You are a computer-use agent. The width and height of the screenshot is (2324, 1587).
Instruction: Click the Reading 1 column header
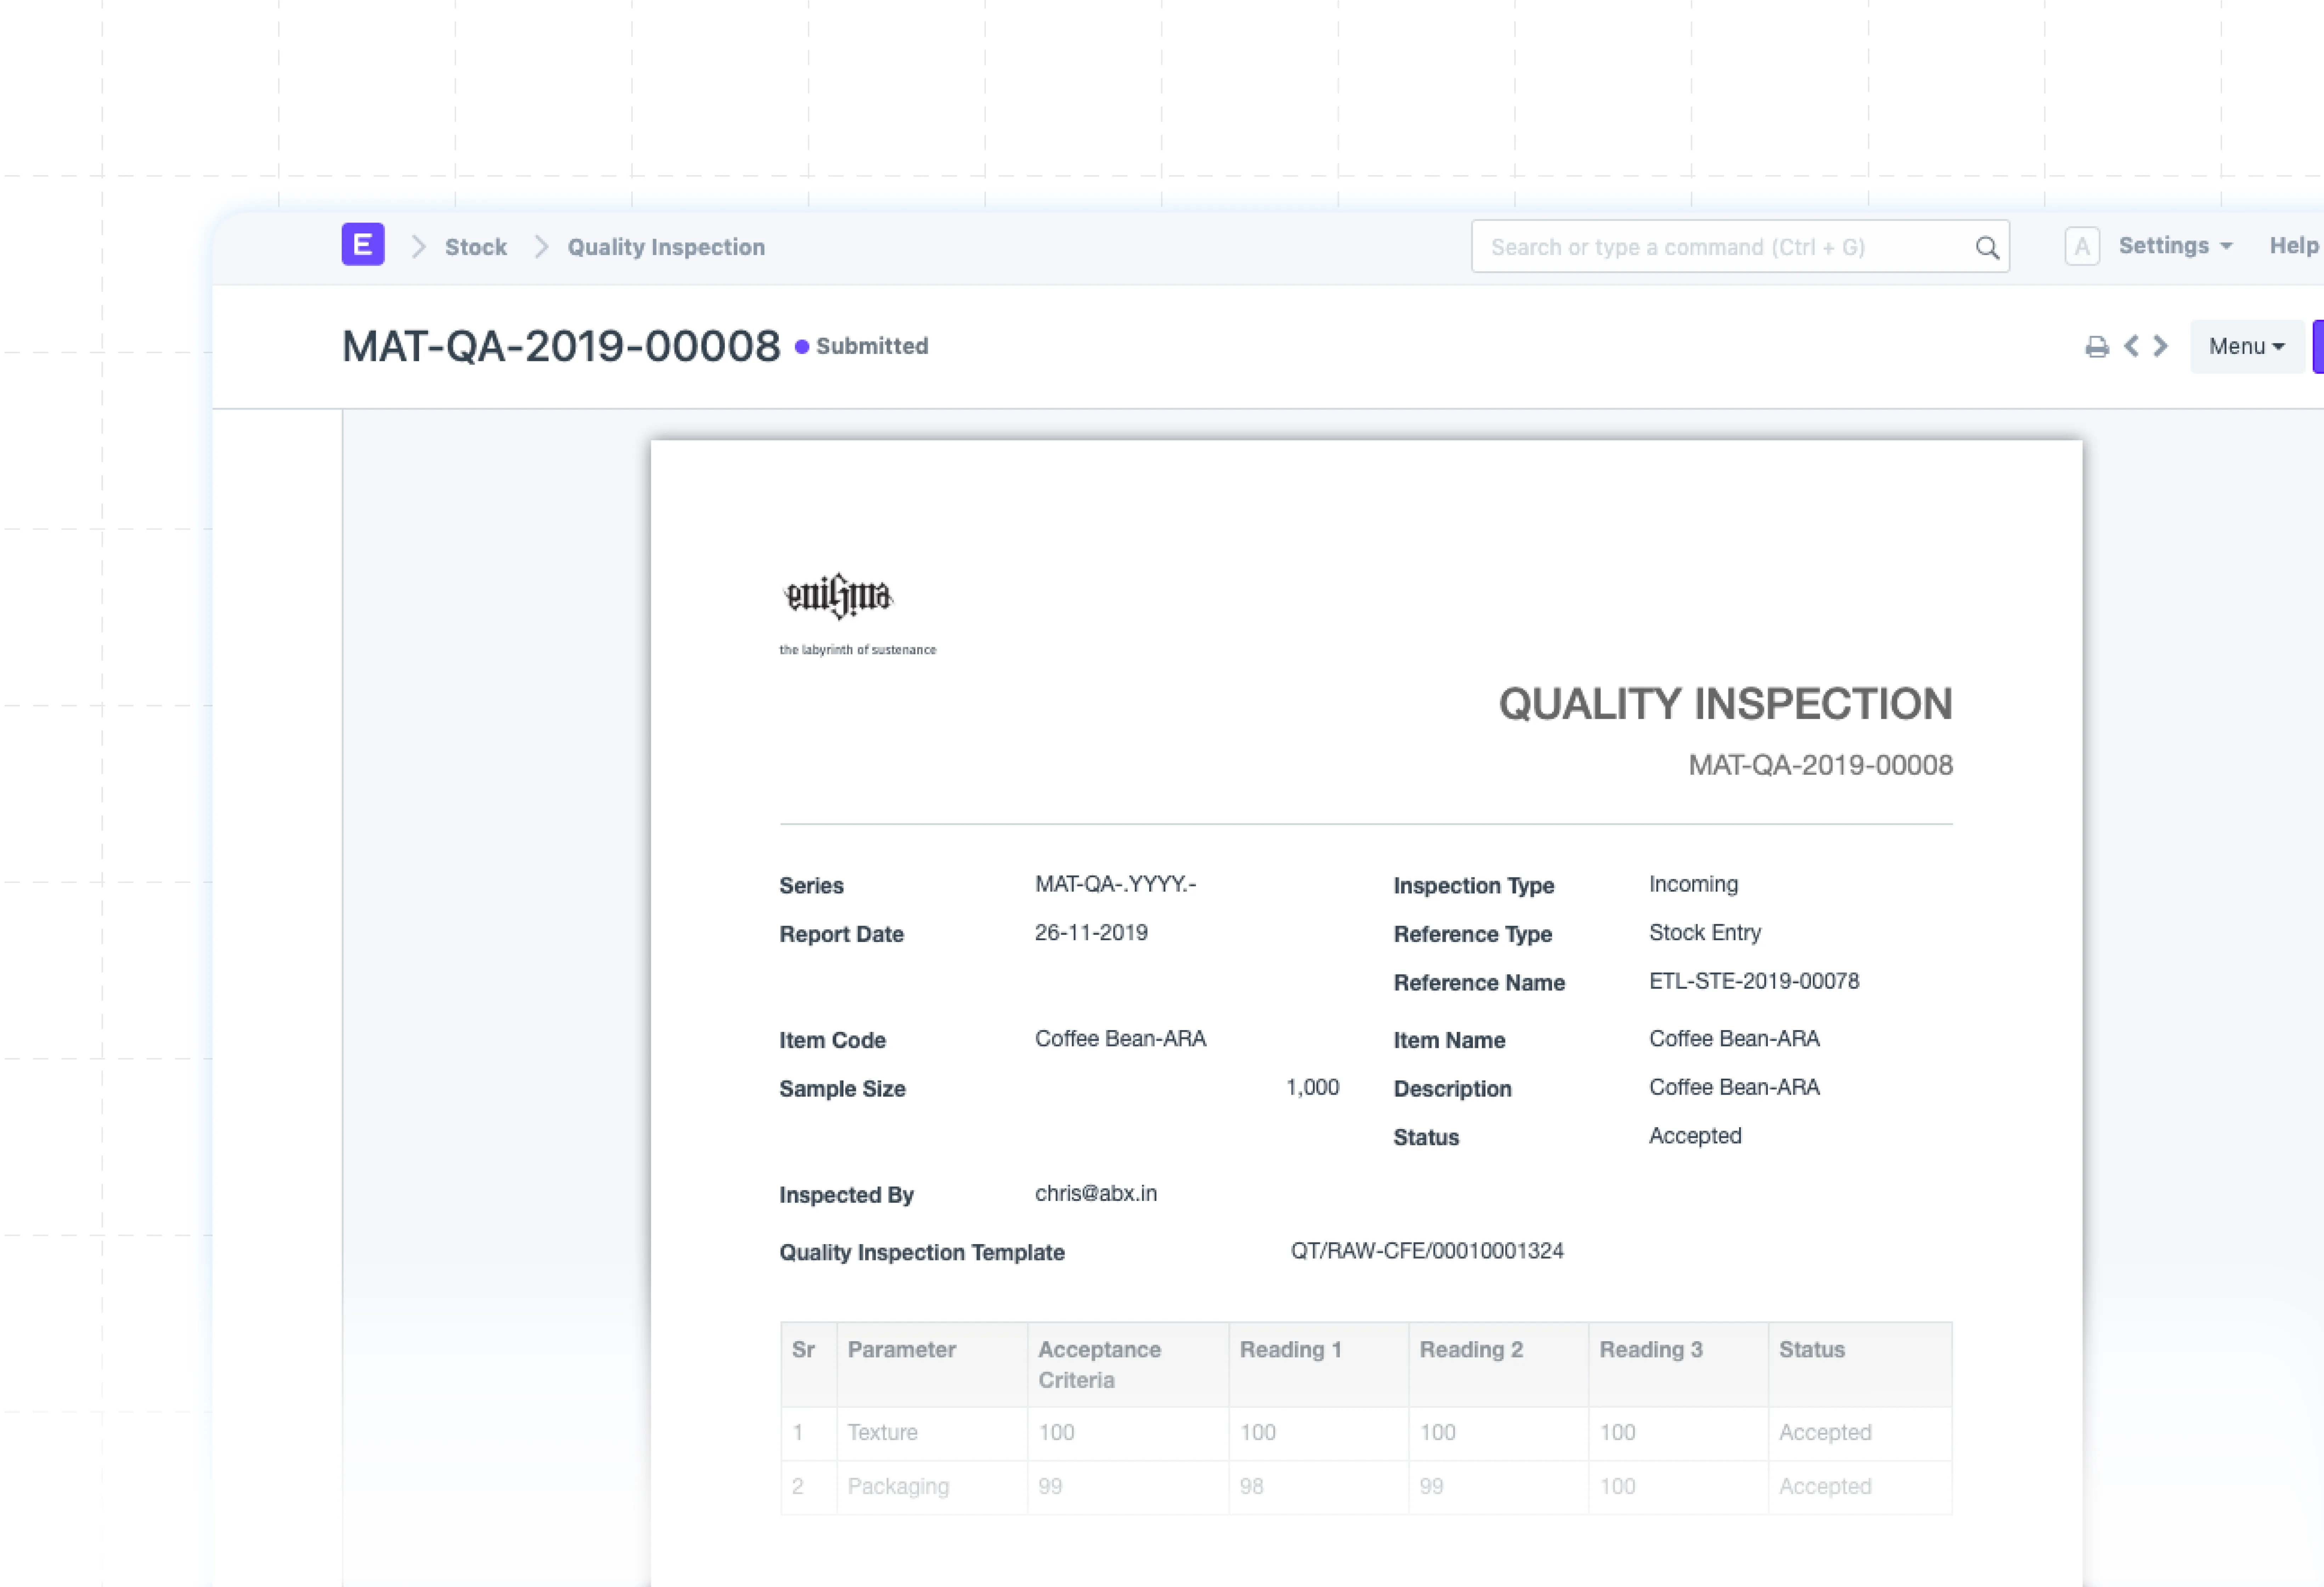1290,1350
